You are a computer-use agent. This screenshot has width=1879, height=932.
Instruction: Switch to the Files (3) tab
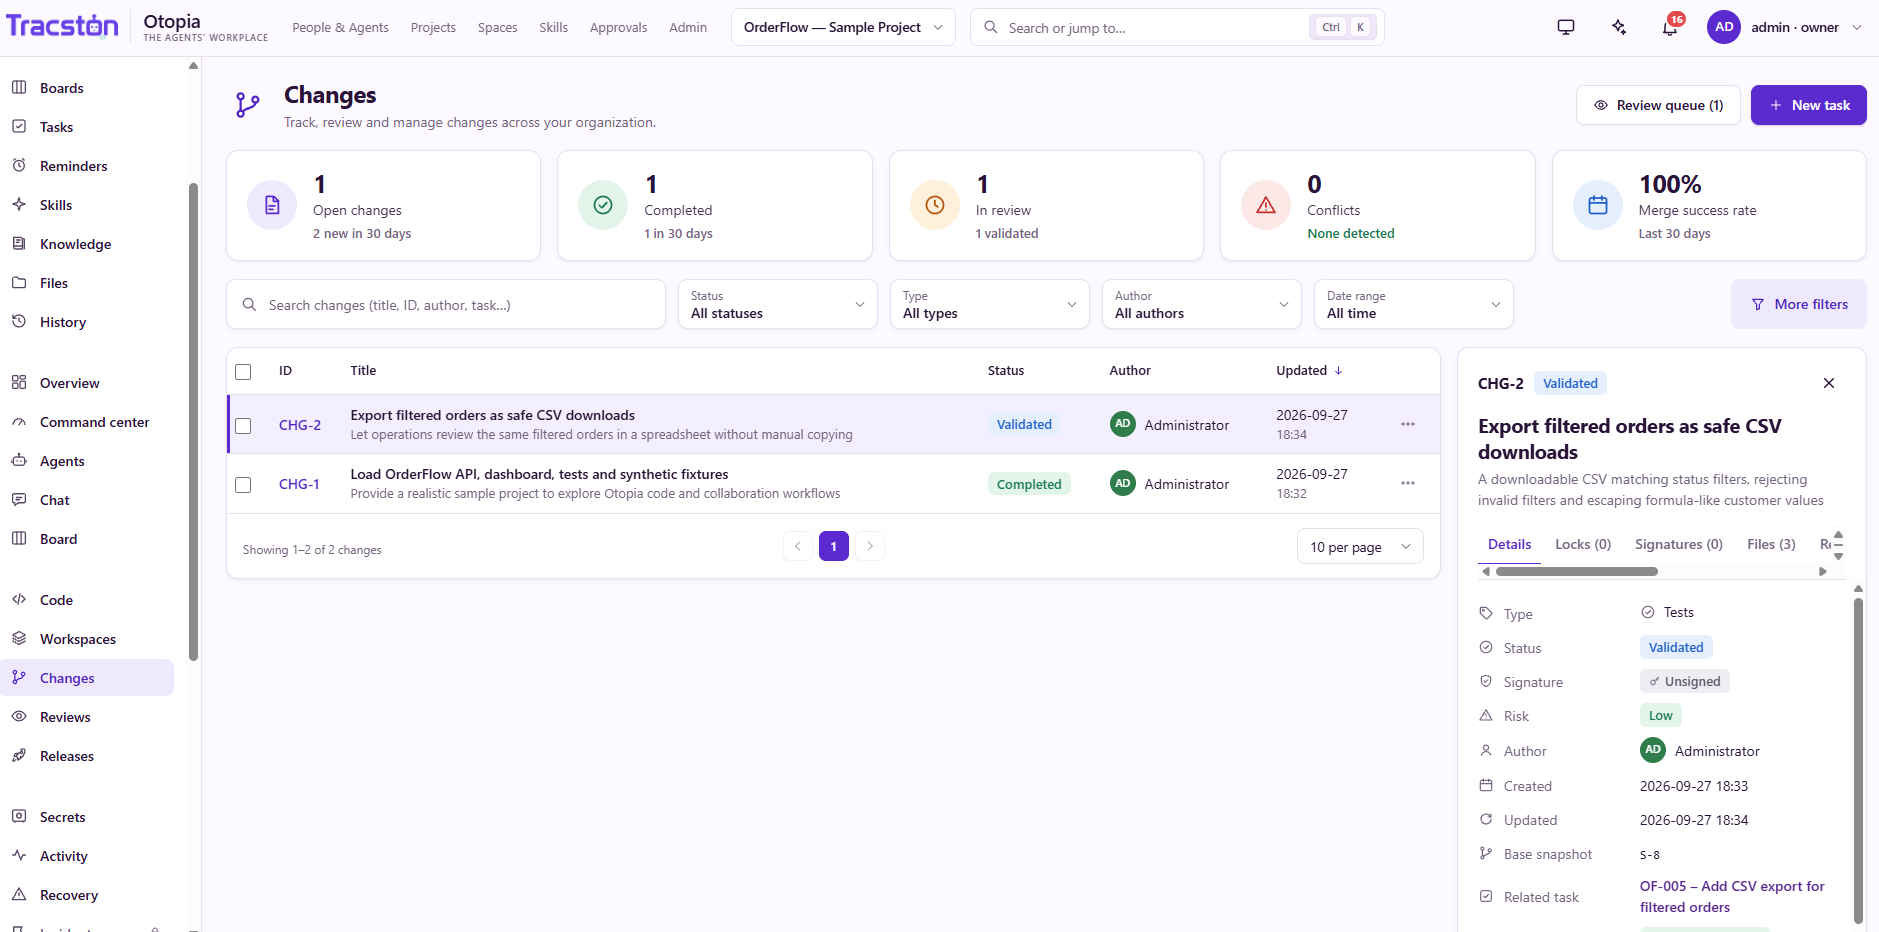1771,544
